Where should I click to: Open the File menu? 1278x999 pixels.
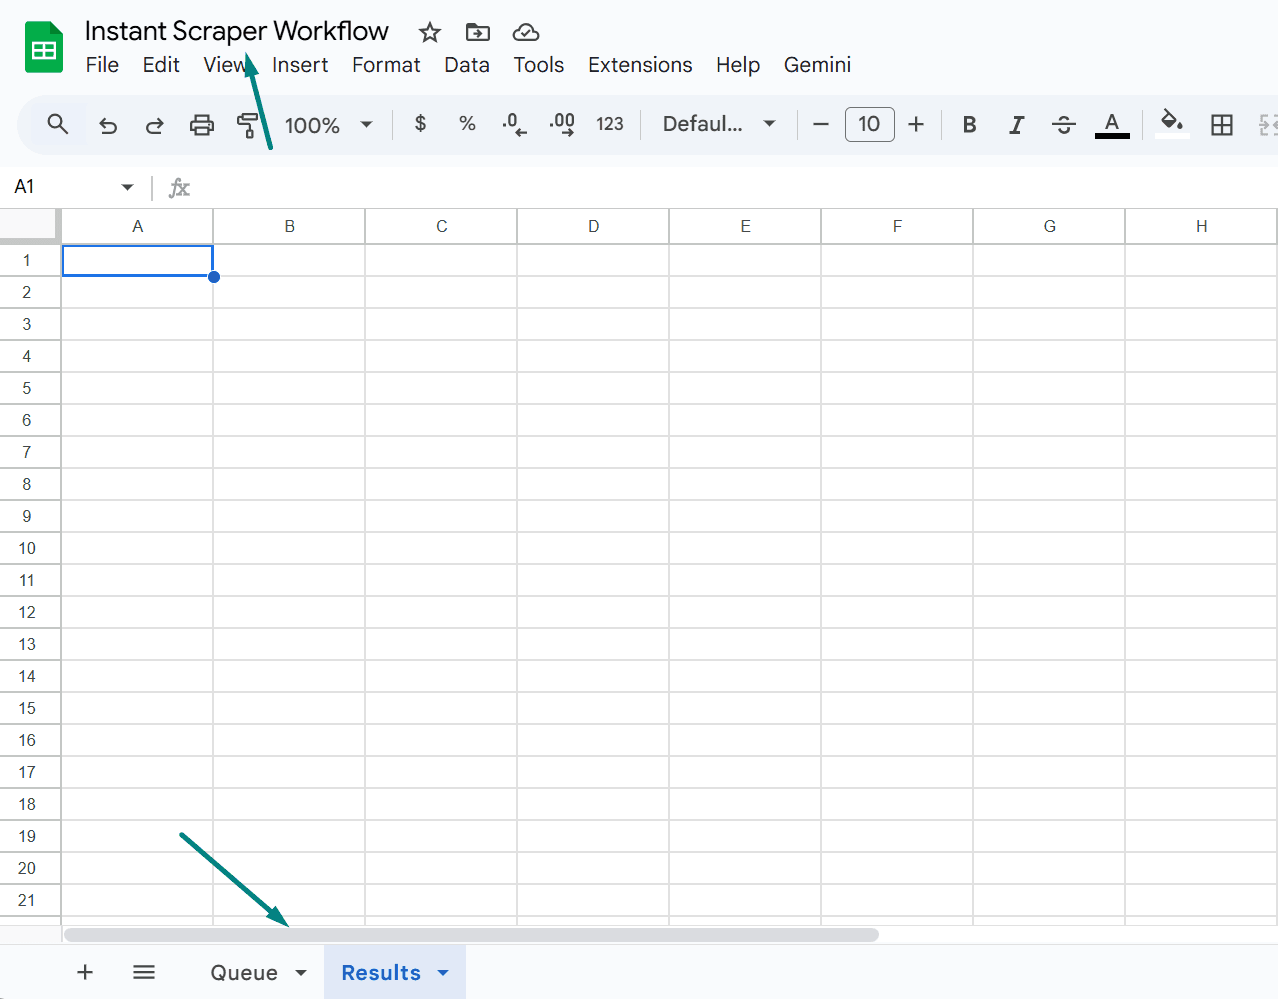(x=102, y=65)
